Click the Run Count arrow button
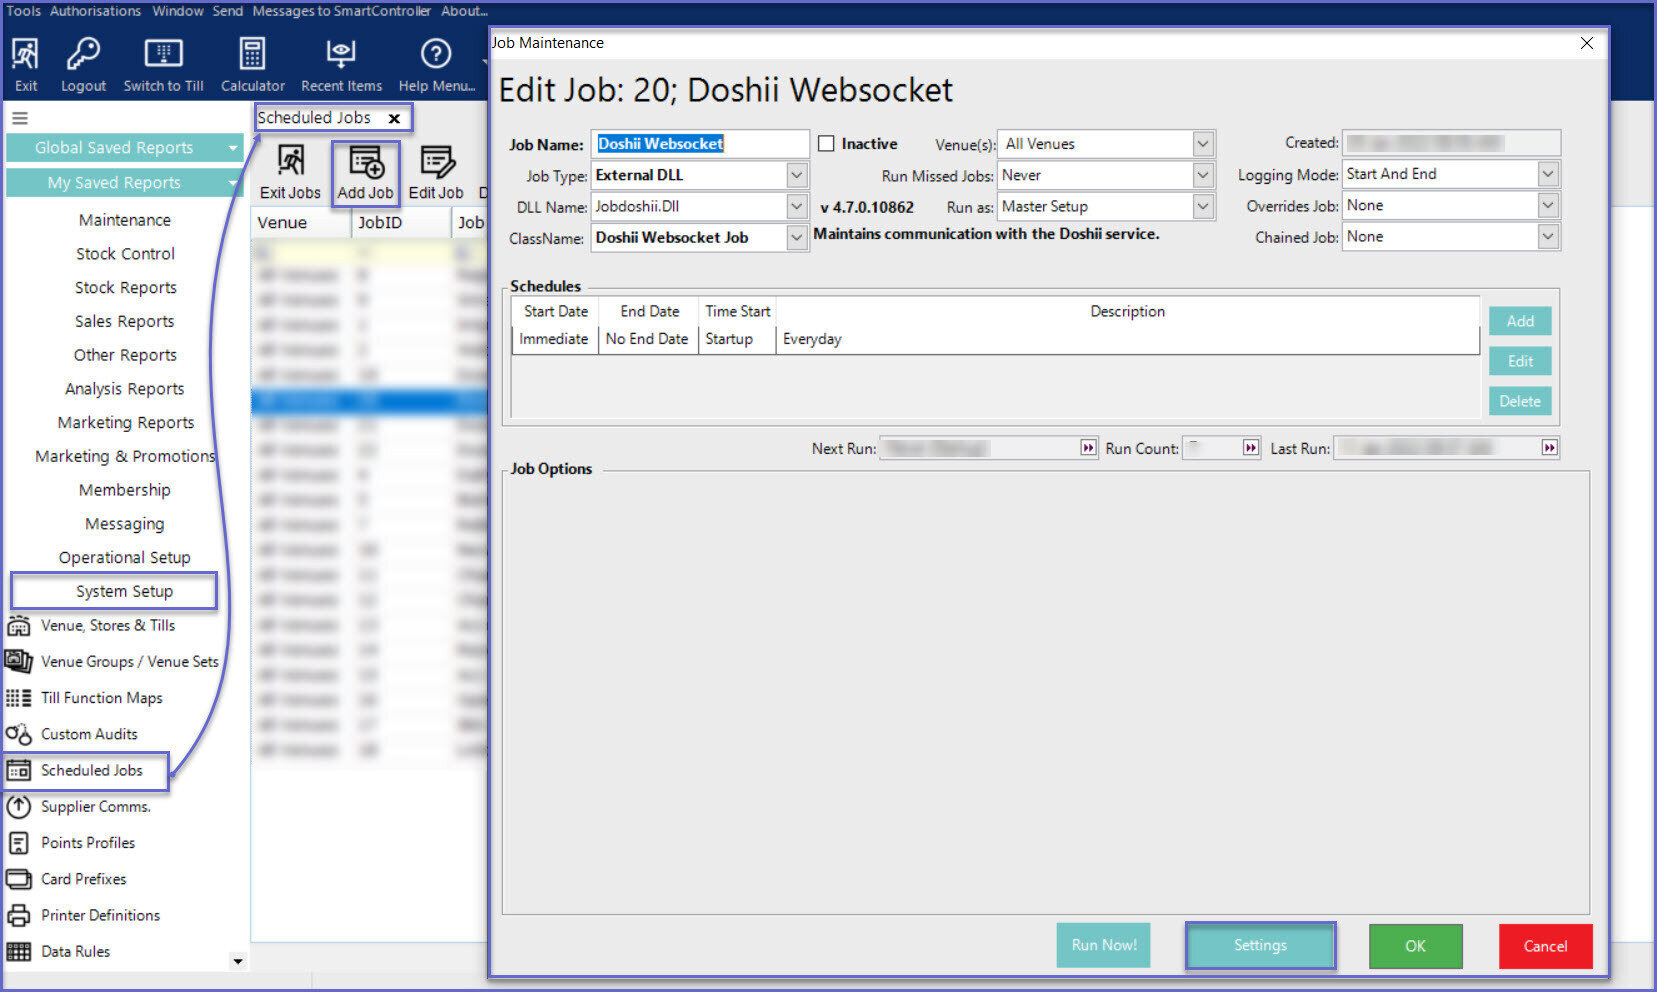 click(1251, 448)
